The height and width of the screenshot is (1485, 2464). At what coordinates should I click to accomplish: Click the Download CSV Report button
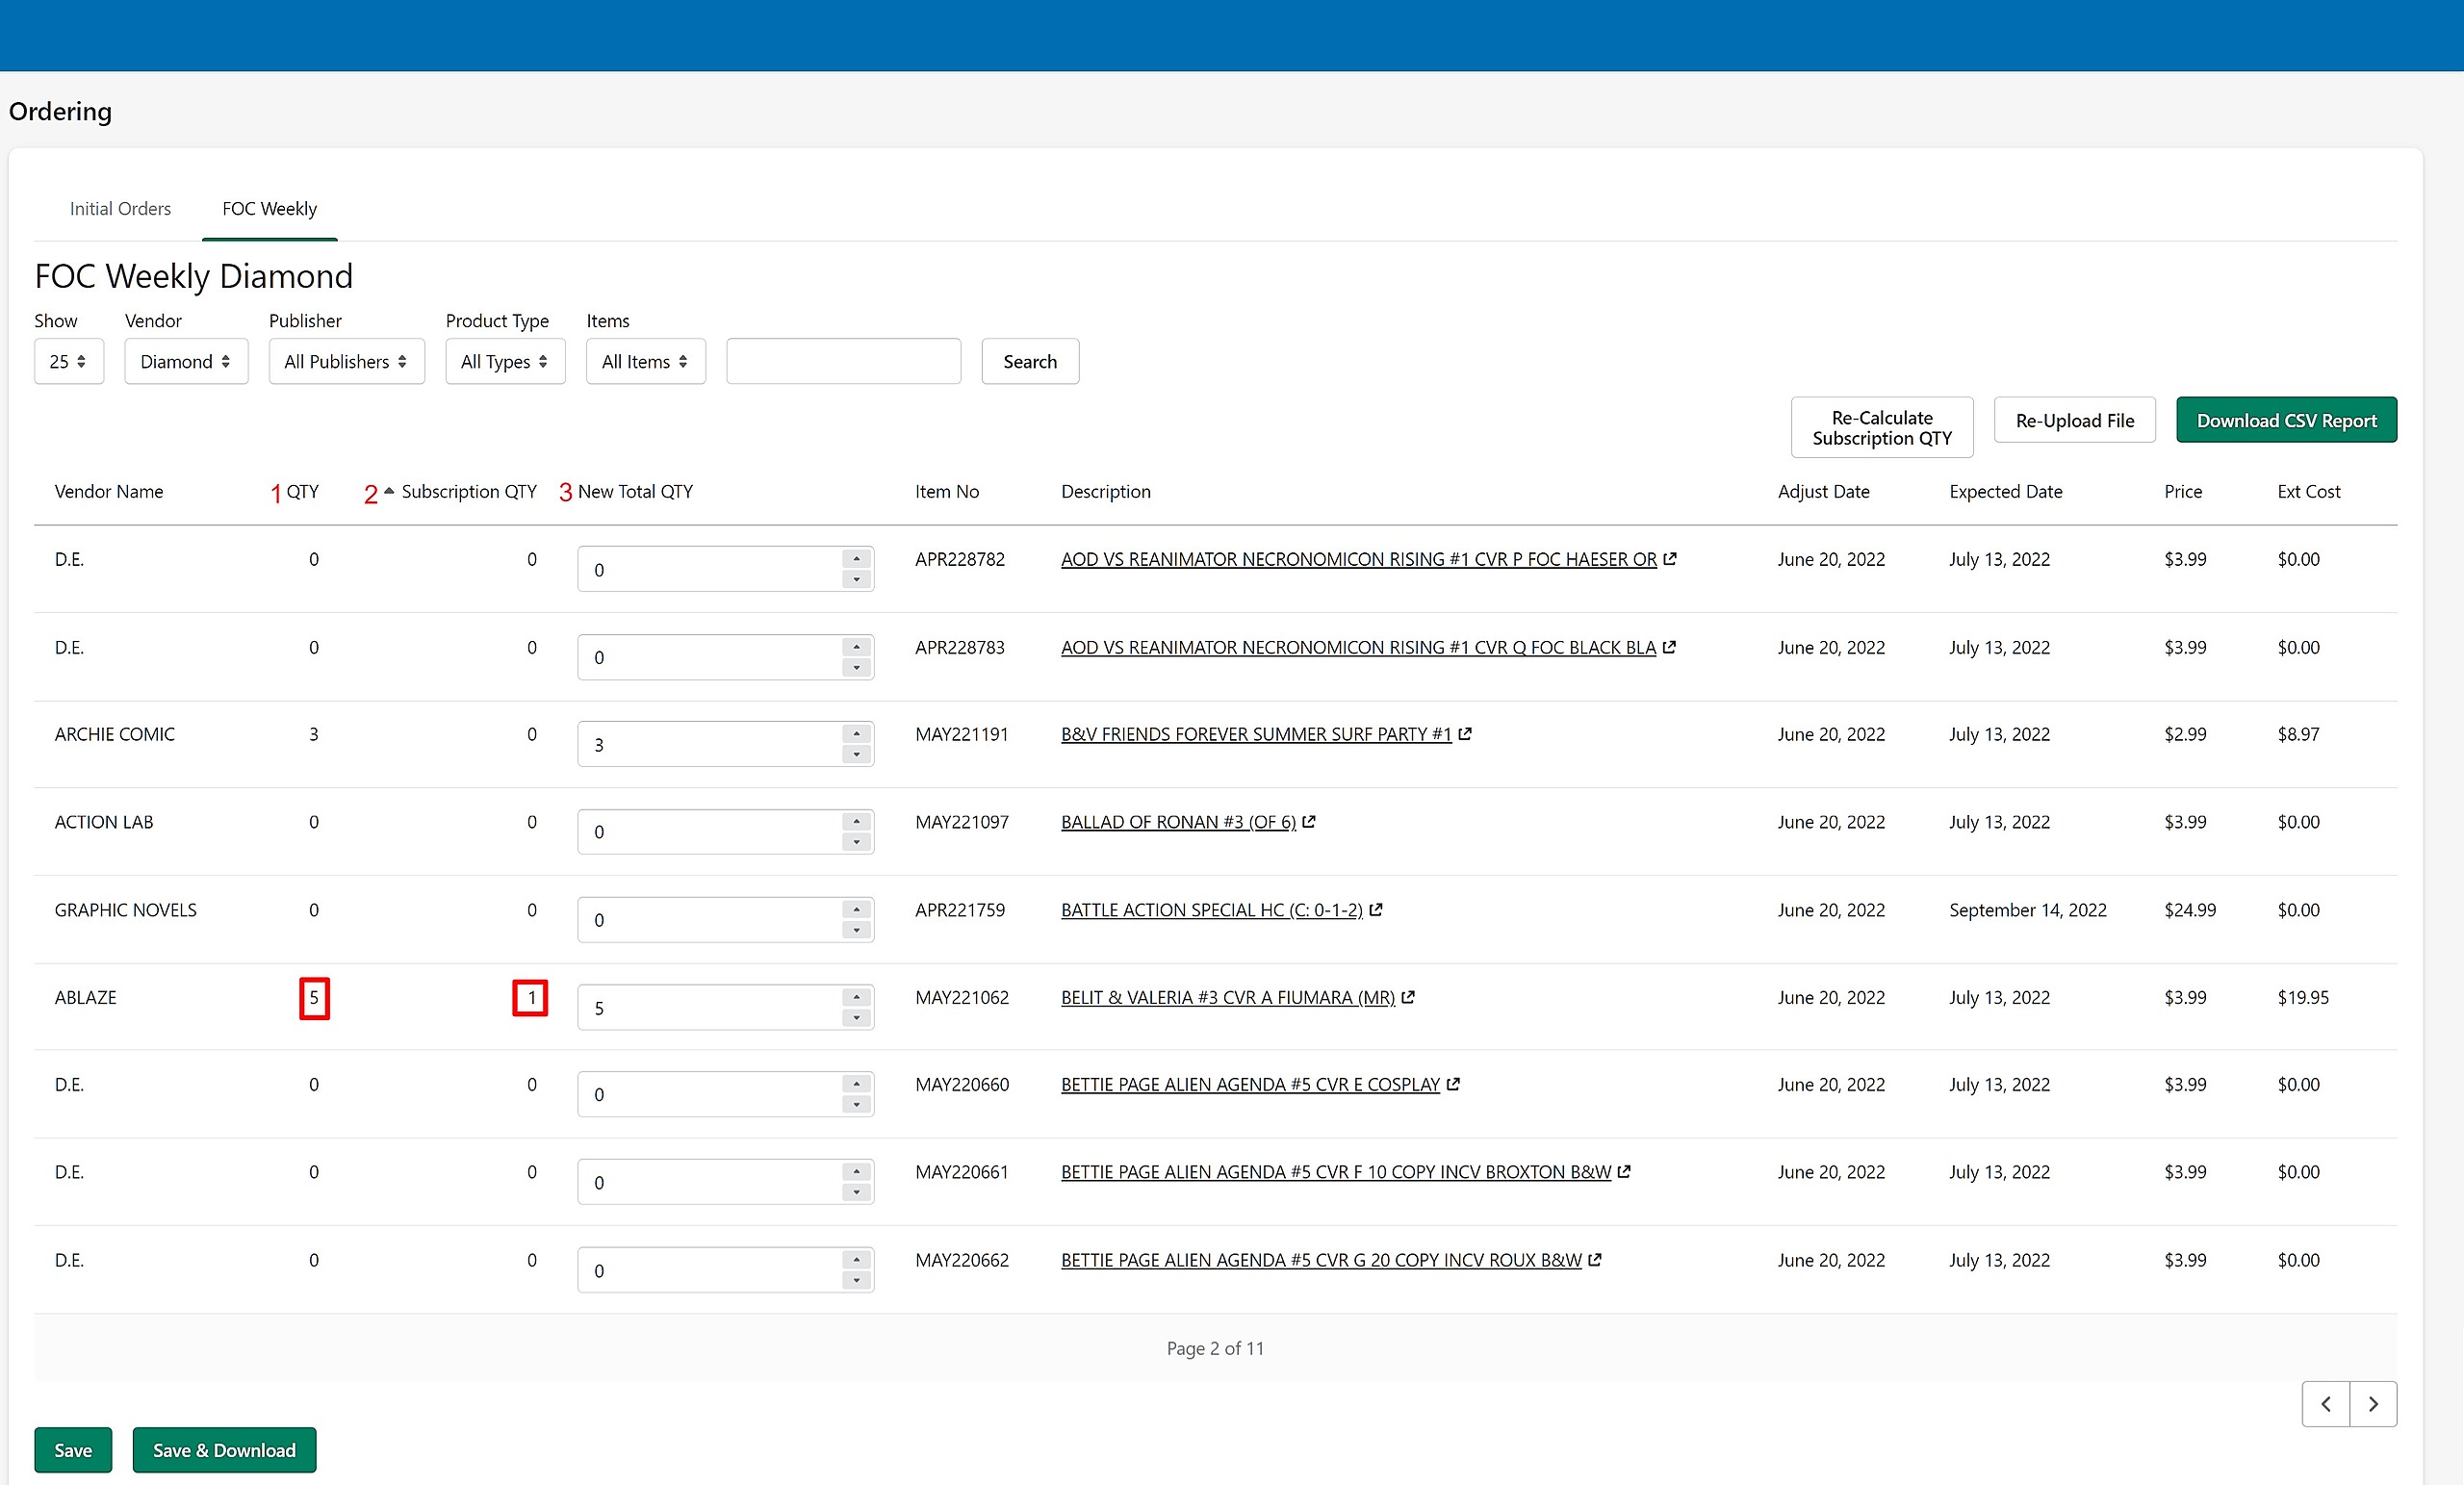pyautogui.click(x=2286, y=420)
